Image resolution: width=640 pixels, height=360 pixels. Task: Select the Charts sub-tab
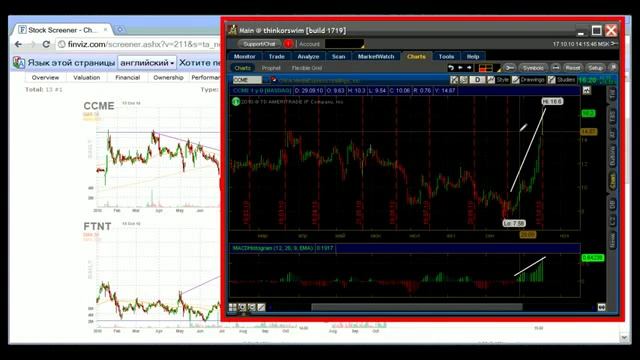(x=242, y=68)
